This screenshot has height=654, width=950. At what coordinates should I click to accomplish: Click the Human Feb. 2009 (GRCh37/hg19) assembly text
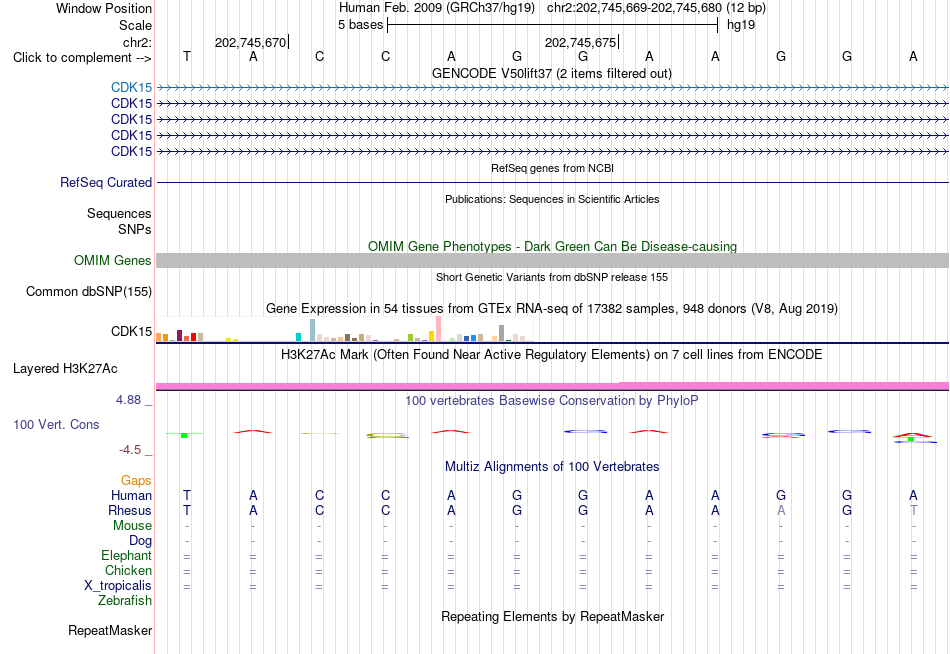(437, 8)
